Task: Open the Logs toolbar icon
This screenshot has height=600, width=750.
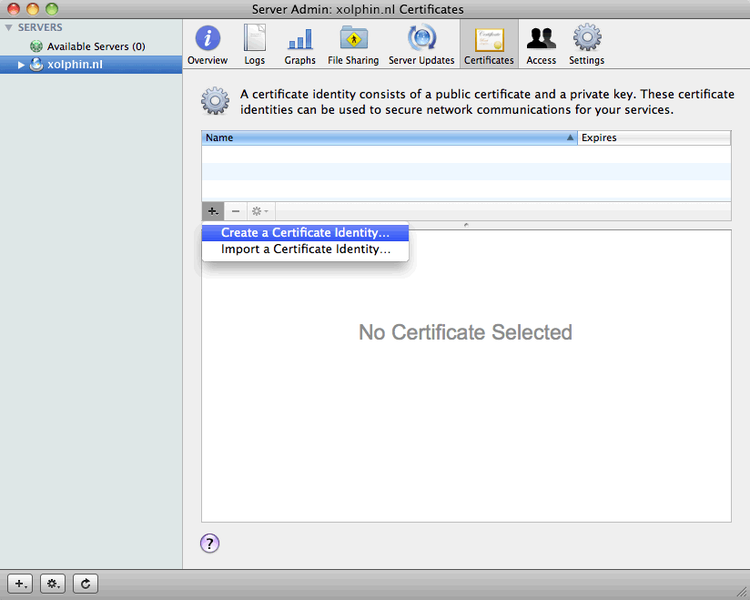Action: coord(254,45)
